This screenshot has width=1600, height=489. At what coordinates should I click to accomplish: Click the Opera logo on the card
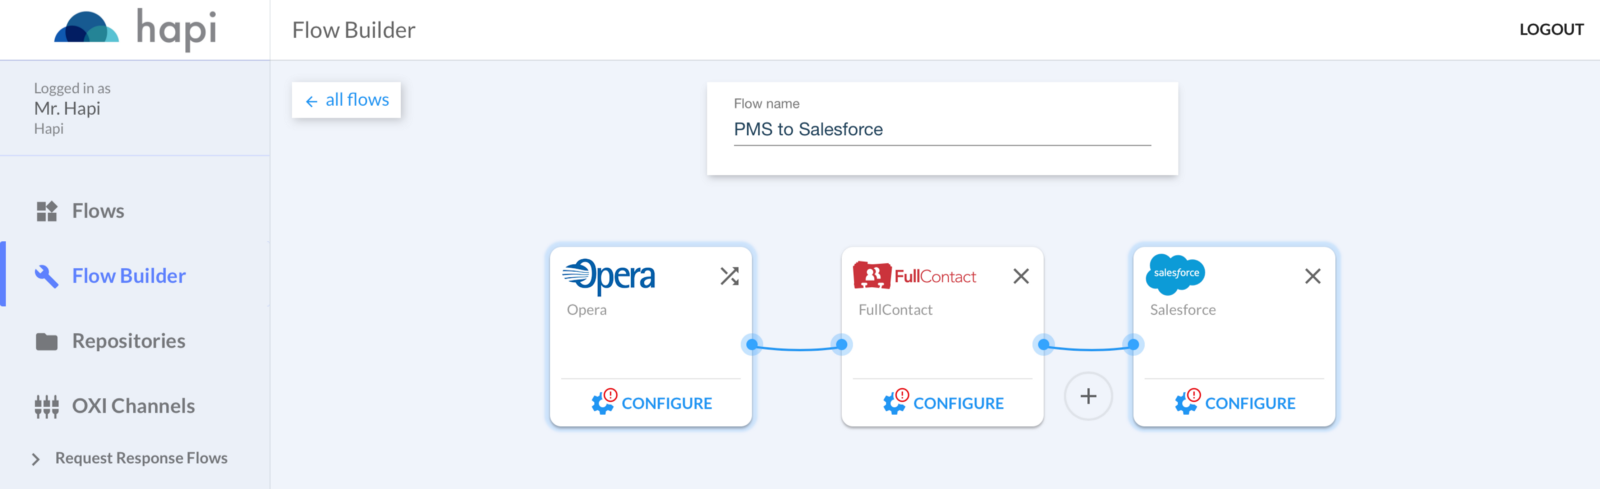(x=609, y=276)
